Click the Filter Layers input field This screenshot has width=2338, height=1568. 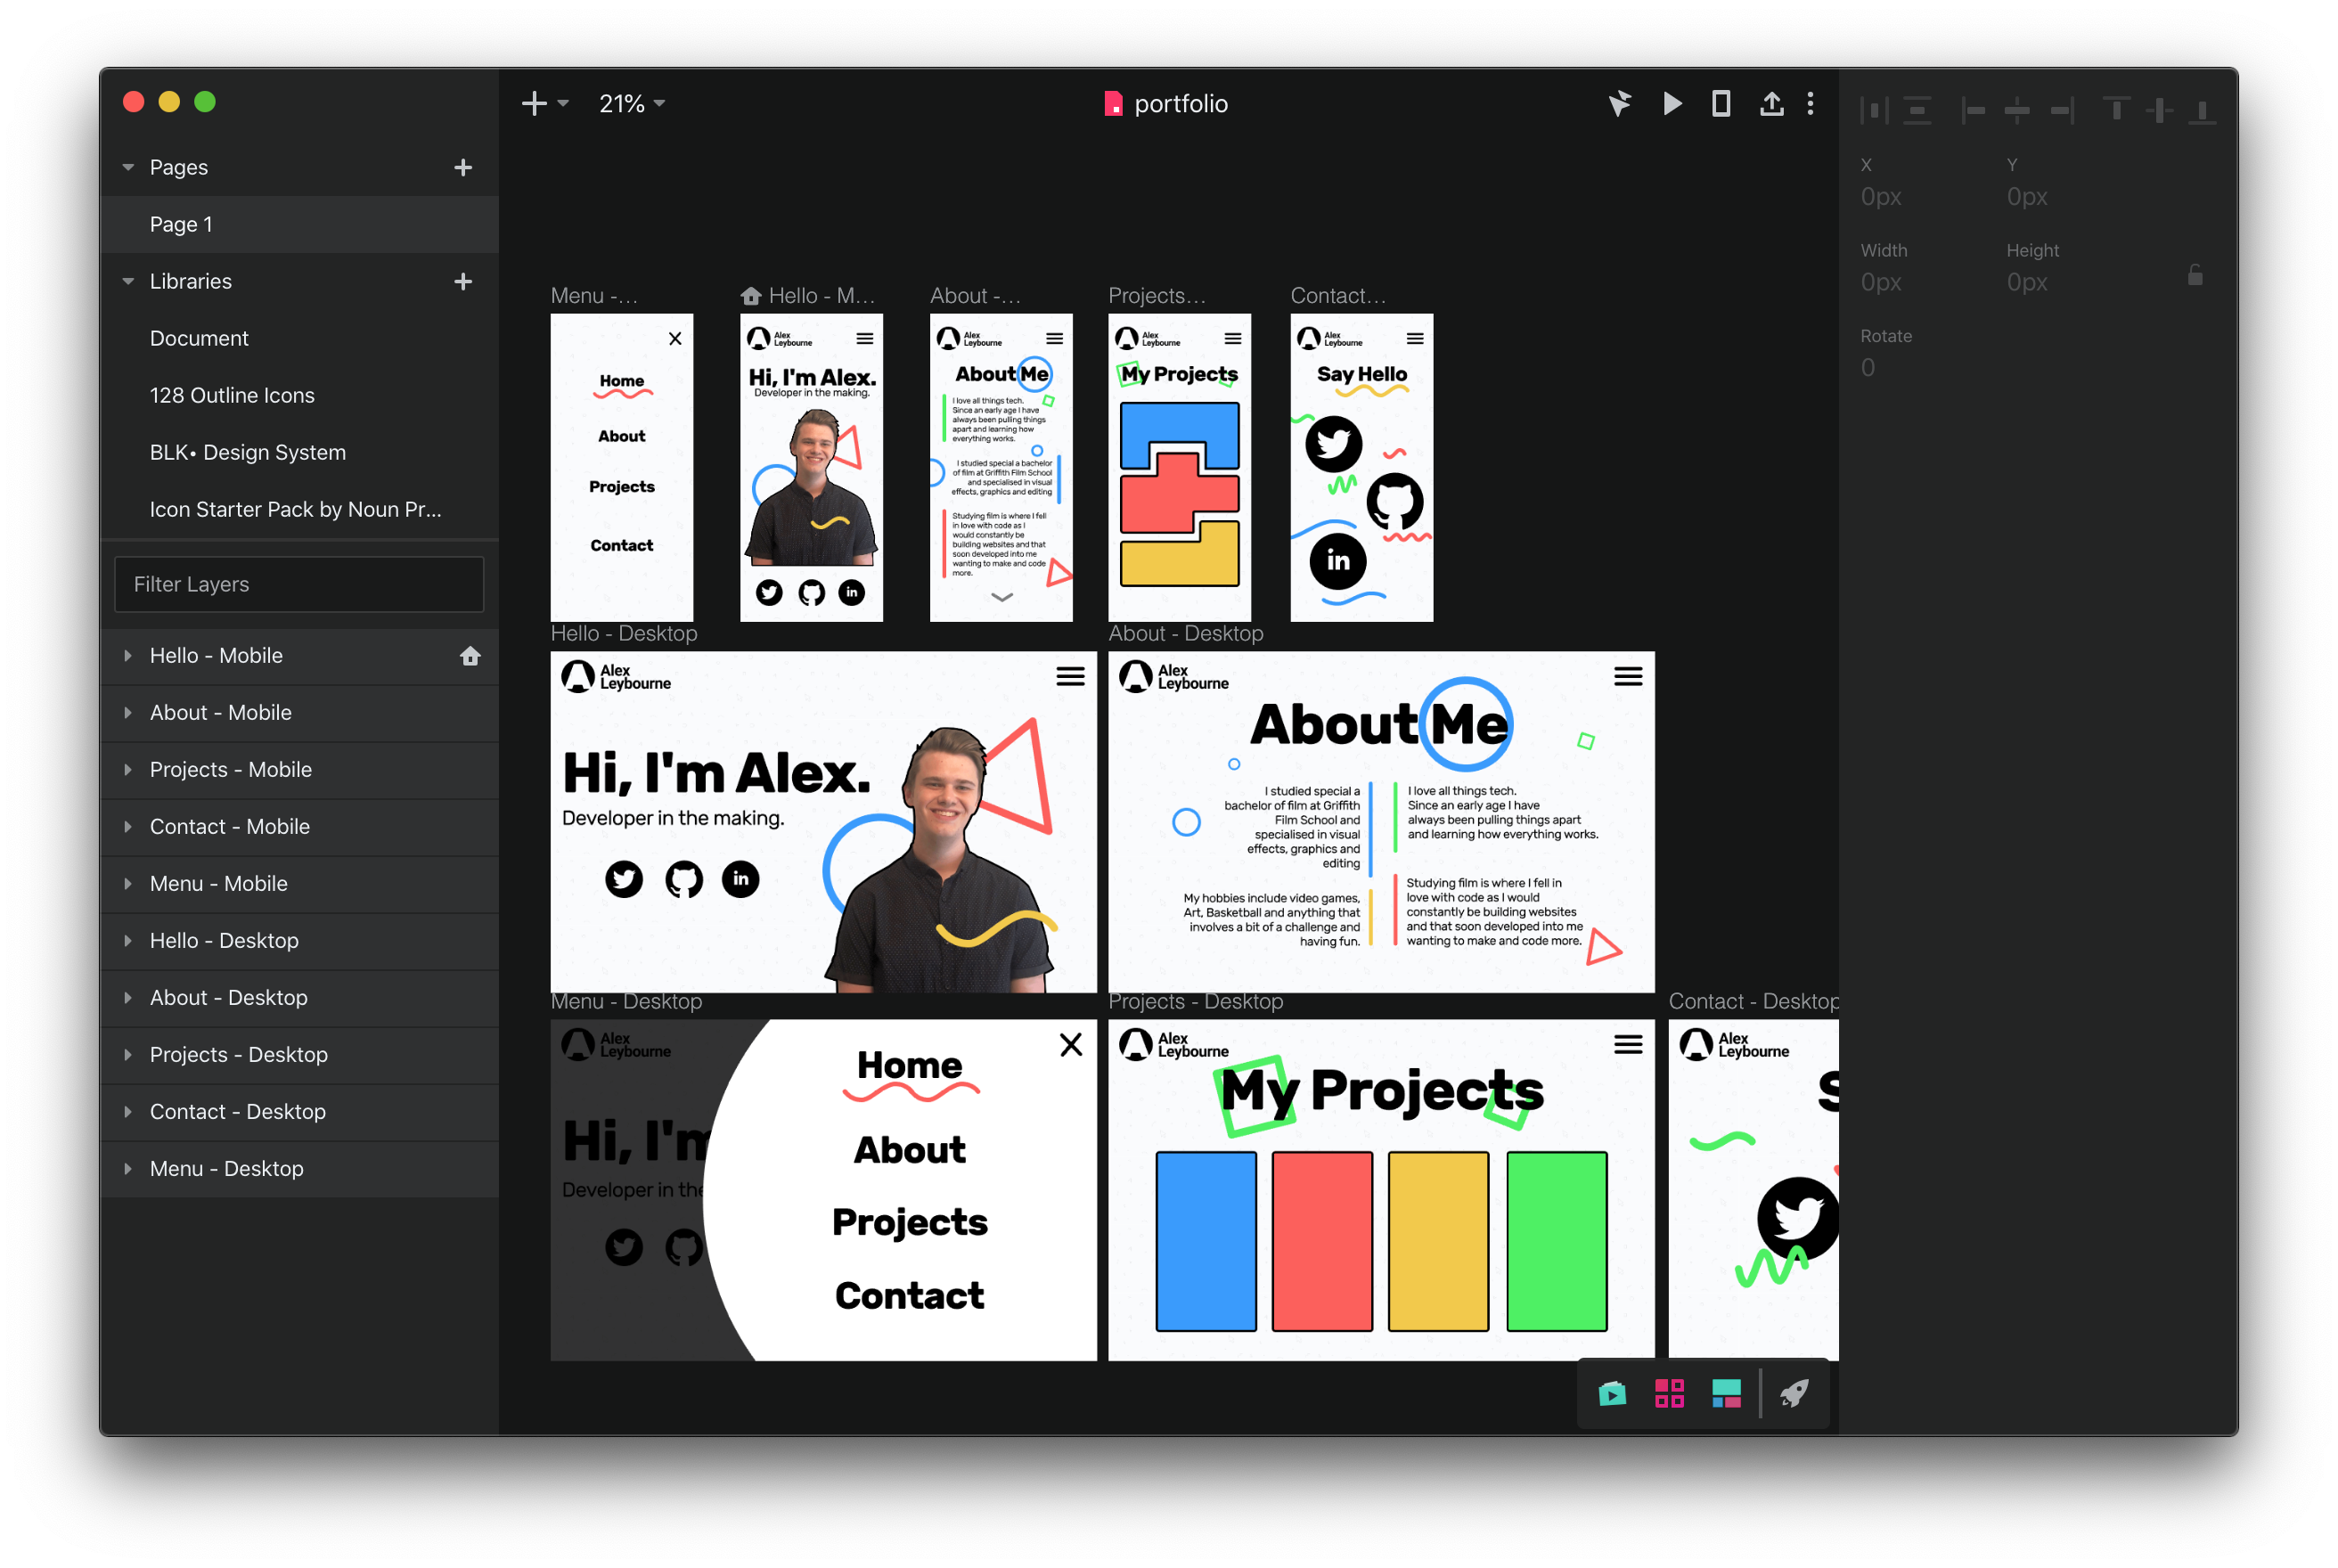(x=299, y=584)
